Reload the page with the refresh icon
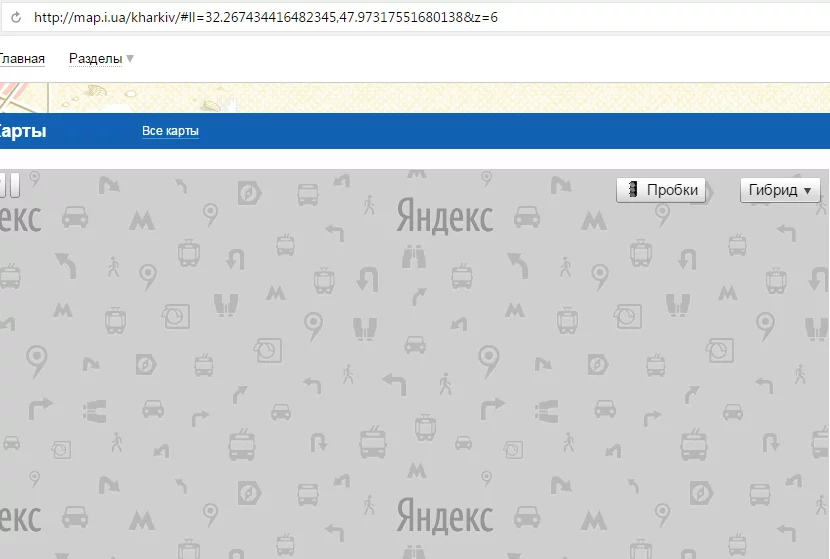830x559 pixels. (16, 17)
